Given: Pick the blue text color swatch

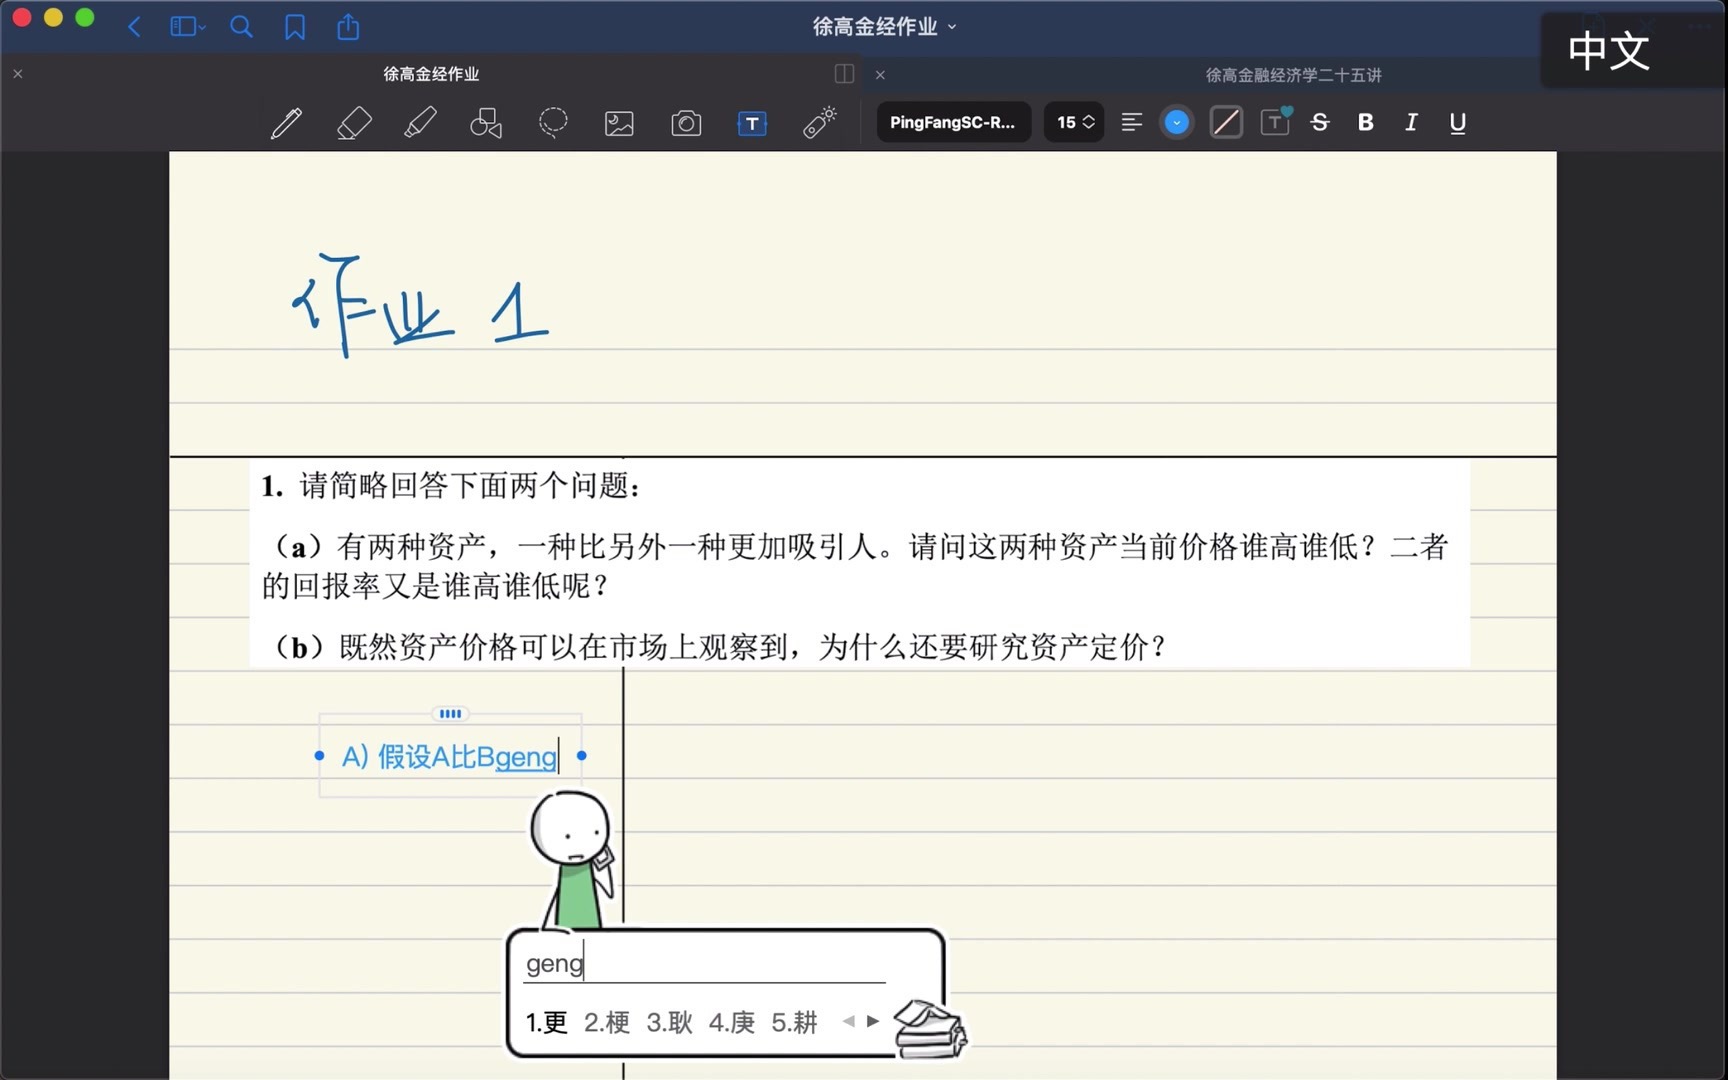Looking at the screenshot, I should click(x=1177, y=122).
